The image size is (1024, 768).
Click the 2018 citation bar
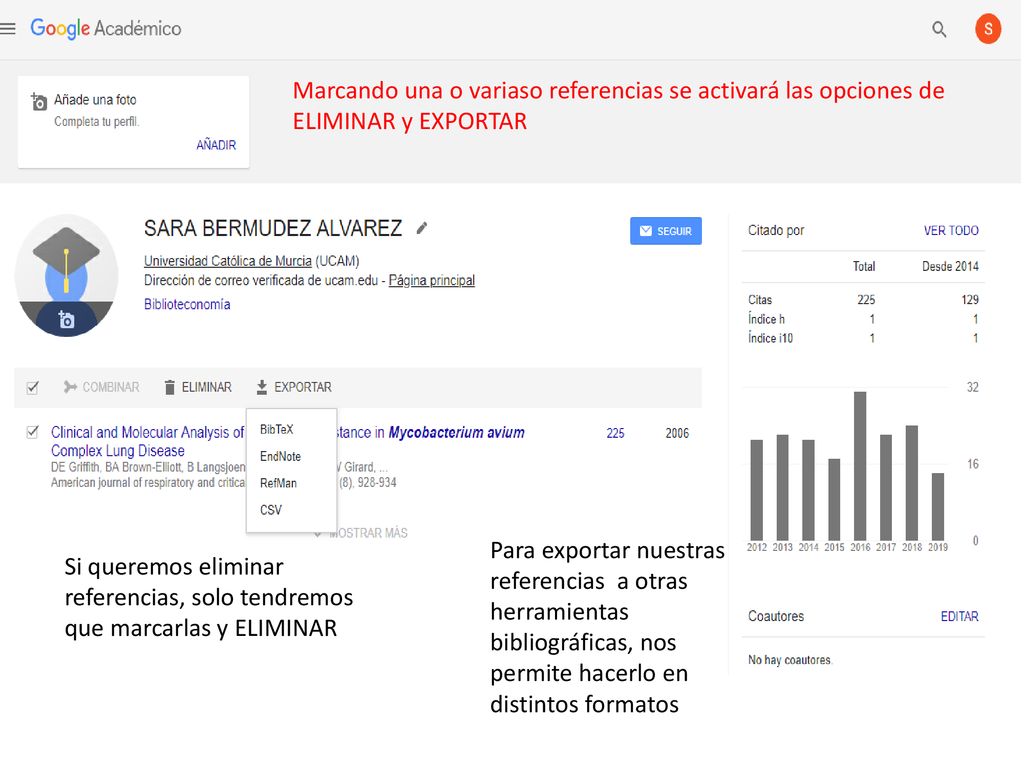point(912,483)
